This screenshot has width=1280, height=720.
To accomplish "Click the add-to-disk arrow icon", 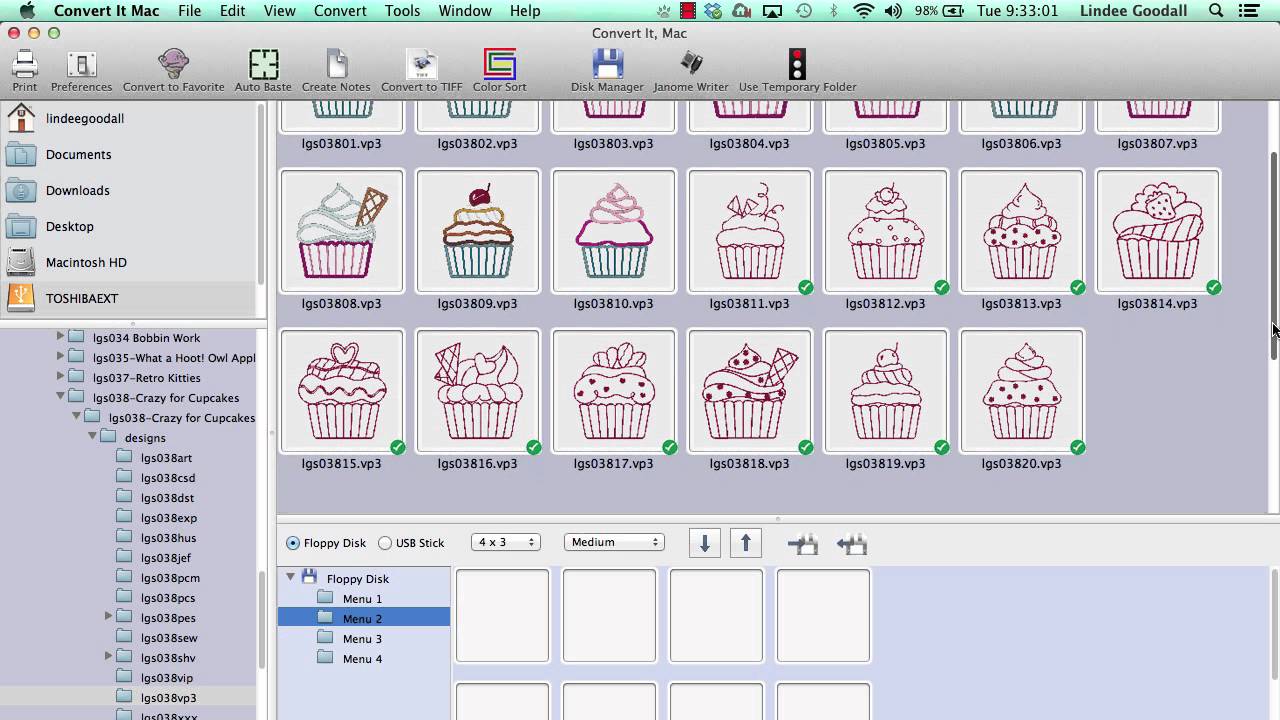I will (x=803, y=544).
